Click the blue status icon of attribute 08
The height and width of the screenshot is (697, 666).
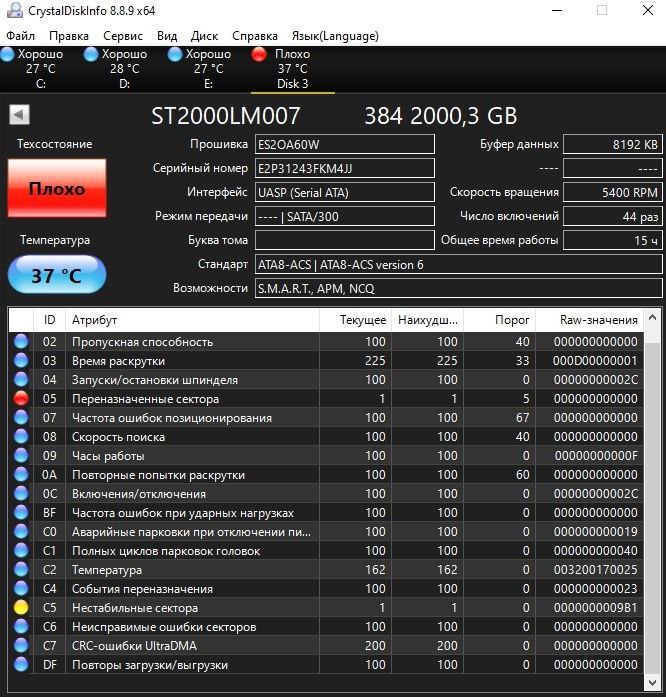[21, 437]
